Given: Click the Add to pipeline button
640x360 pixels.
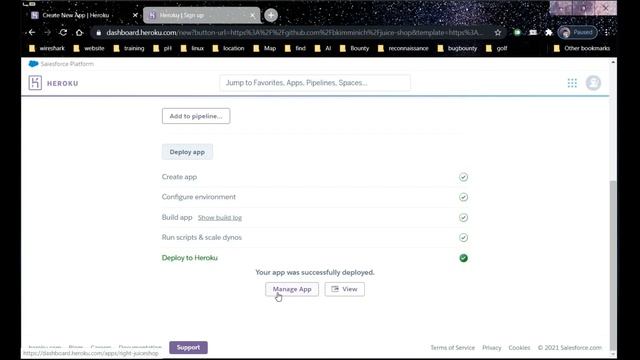Looking at the screenshot, I should tap(196, 116).
